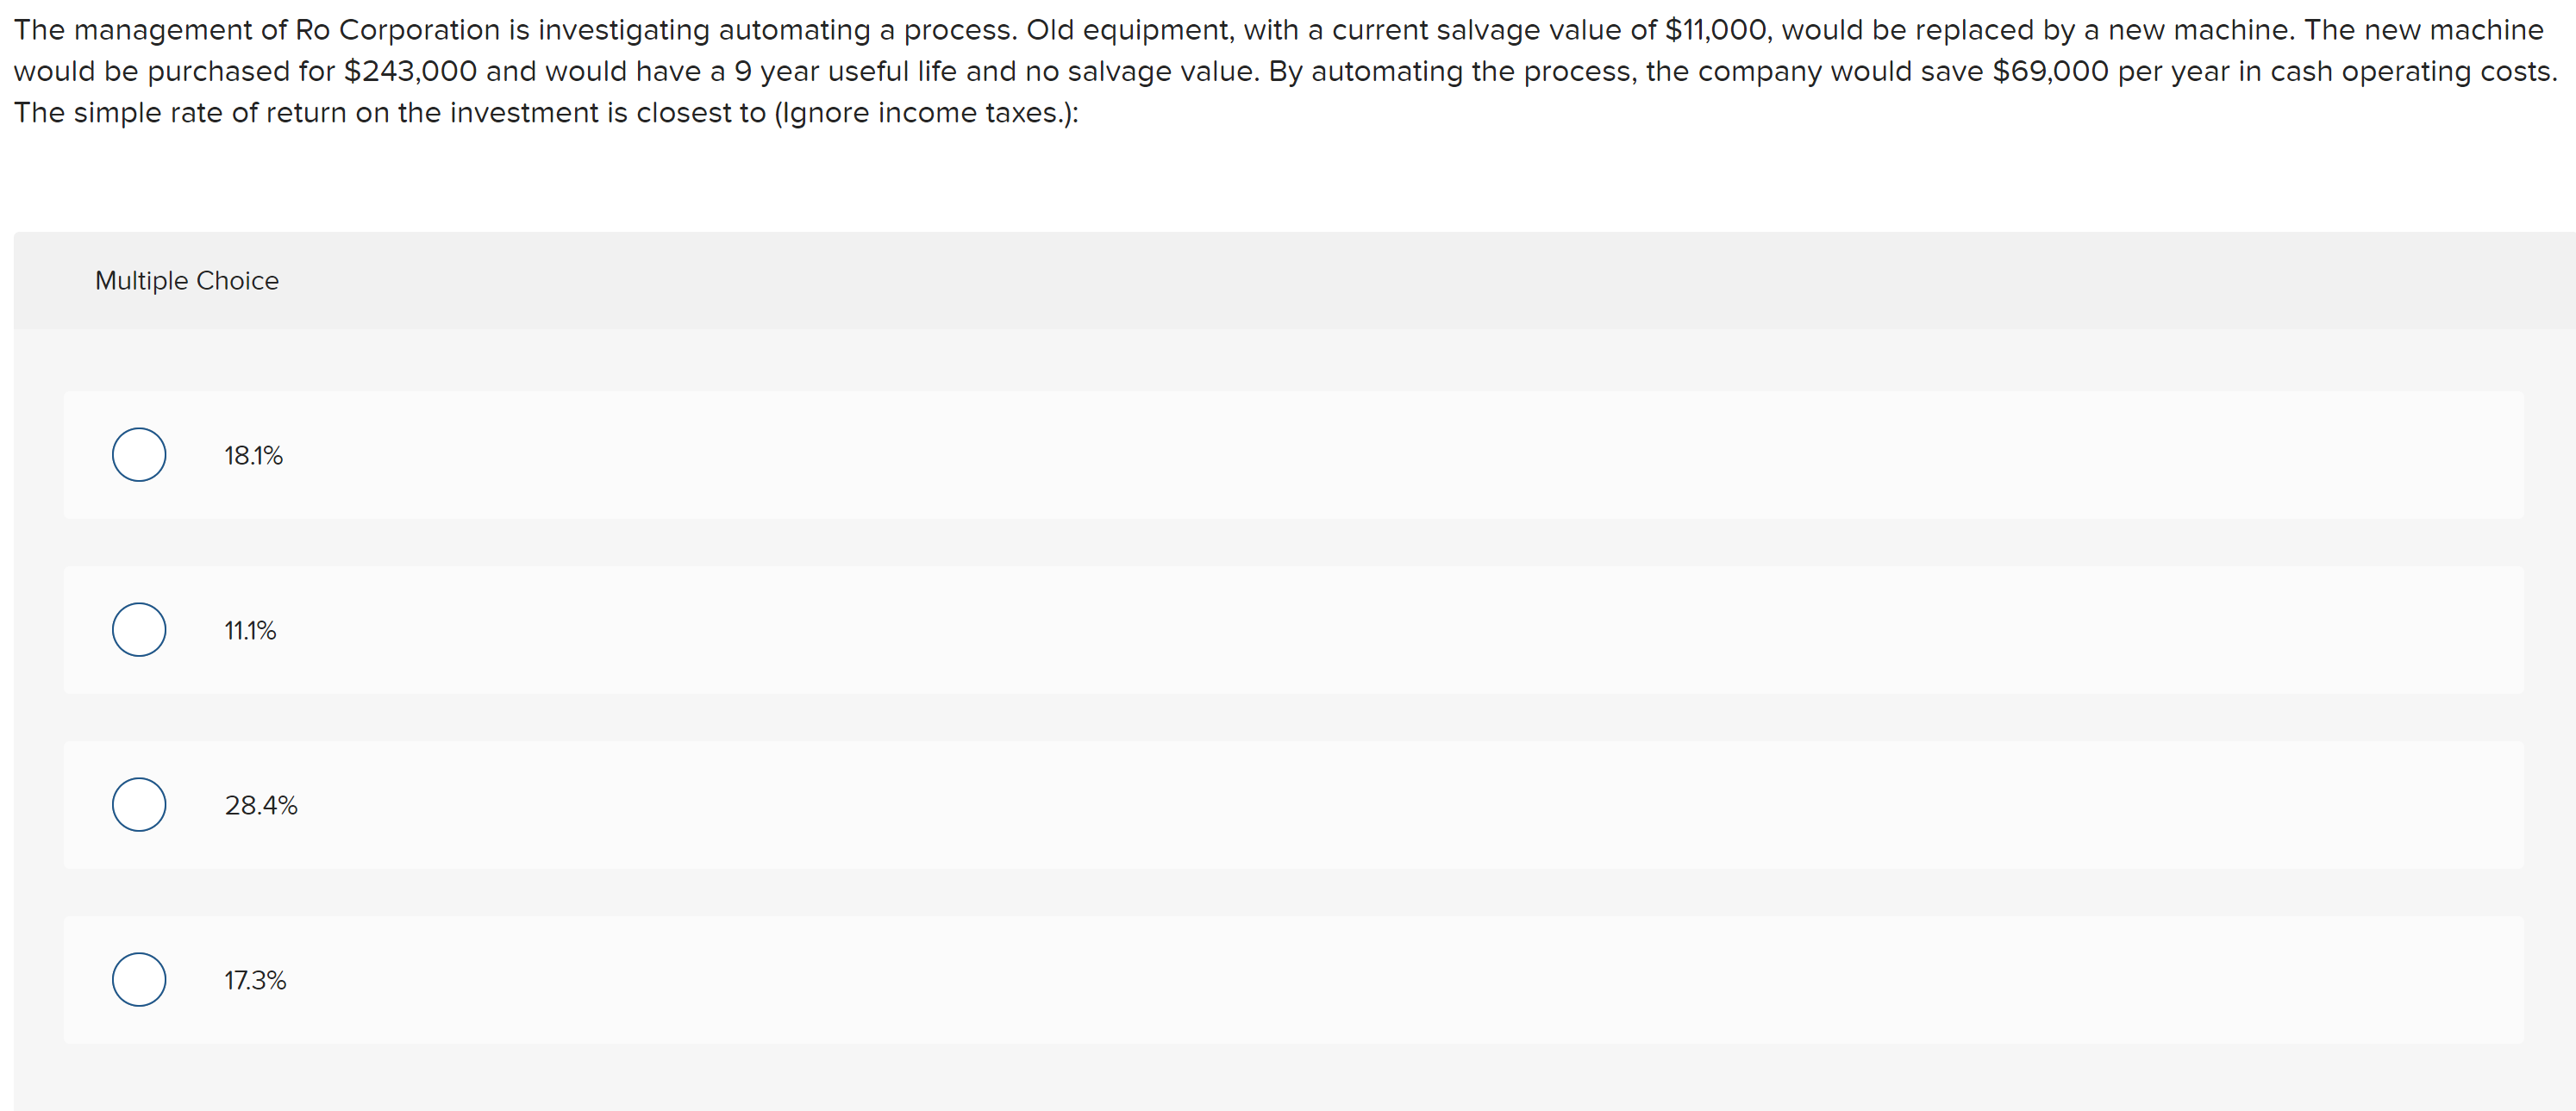This screenshot has height=1111, width=2576.
Task: Select the 28.4% radio button
Action: 138,804
